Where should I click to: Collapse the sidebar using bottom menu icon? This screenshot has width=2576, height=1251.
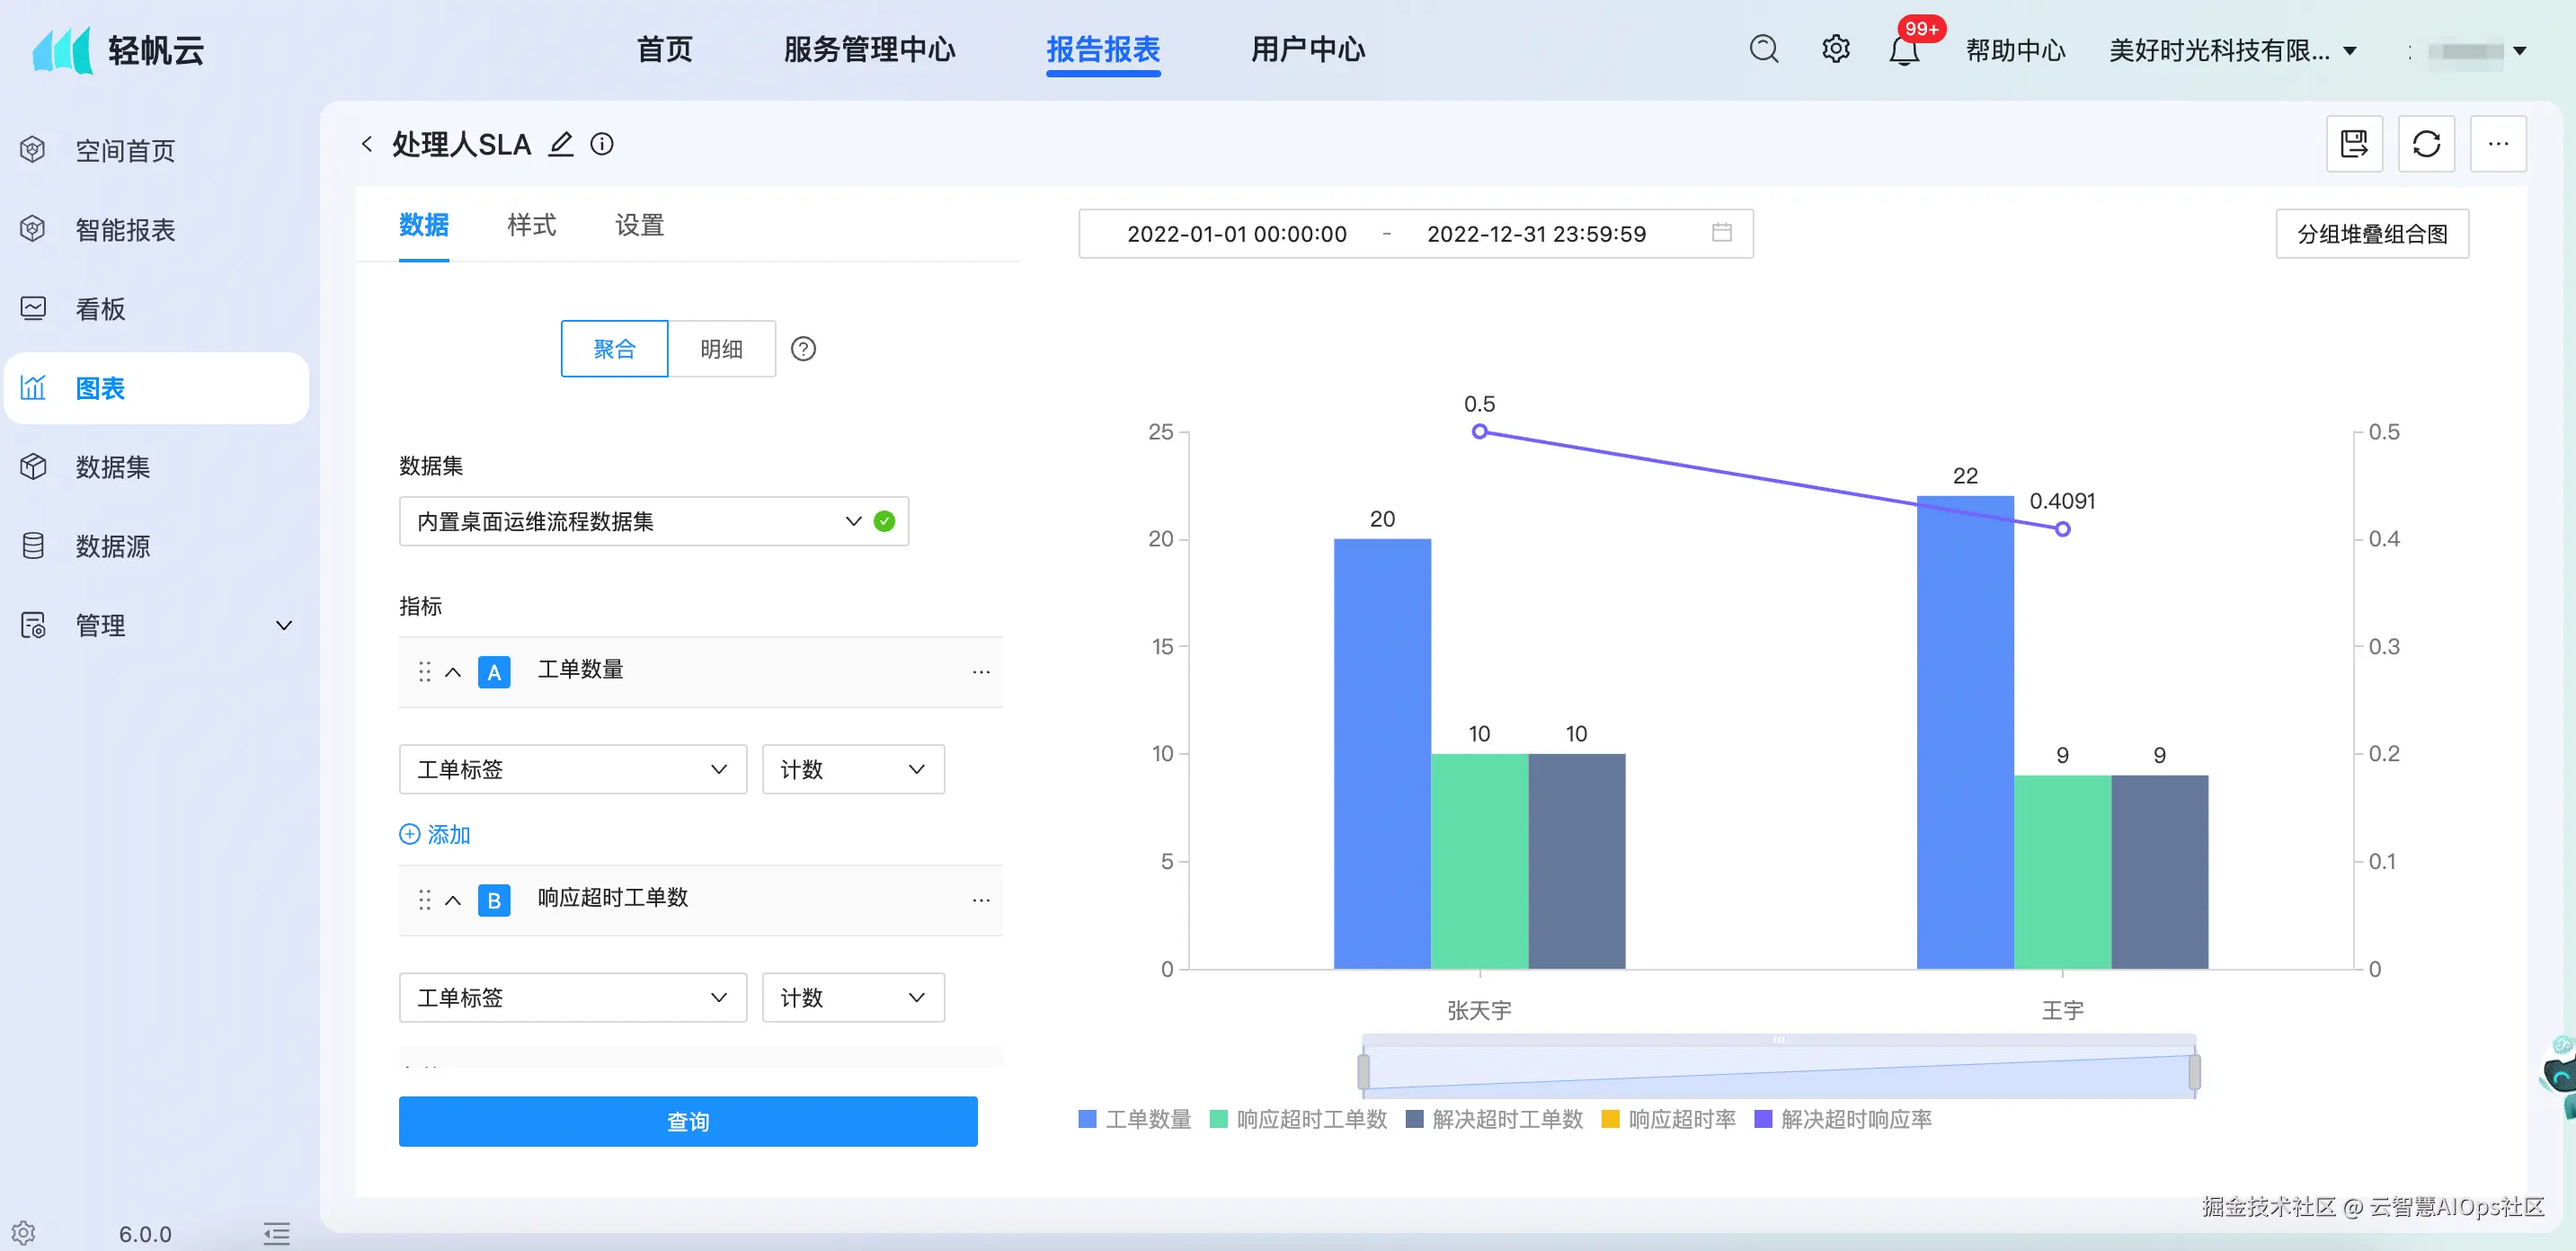pos(276,1232)
